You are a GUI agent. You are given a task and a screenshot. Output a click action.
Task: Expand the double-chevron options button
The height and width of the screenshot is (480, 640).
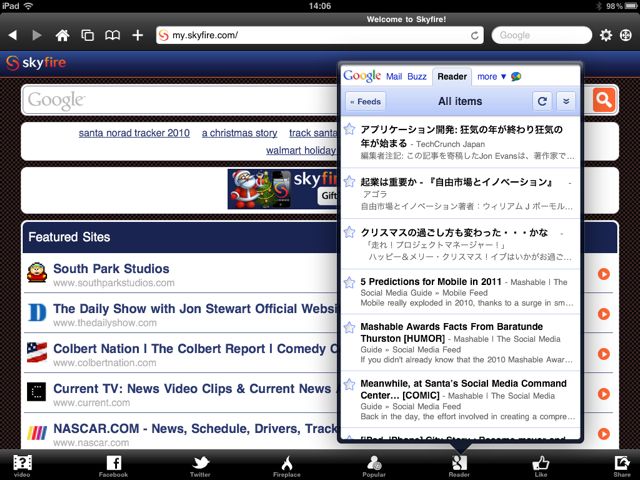click(566, 102)
